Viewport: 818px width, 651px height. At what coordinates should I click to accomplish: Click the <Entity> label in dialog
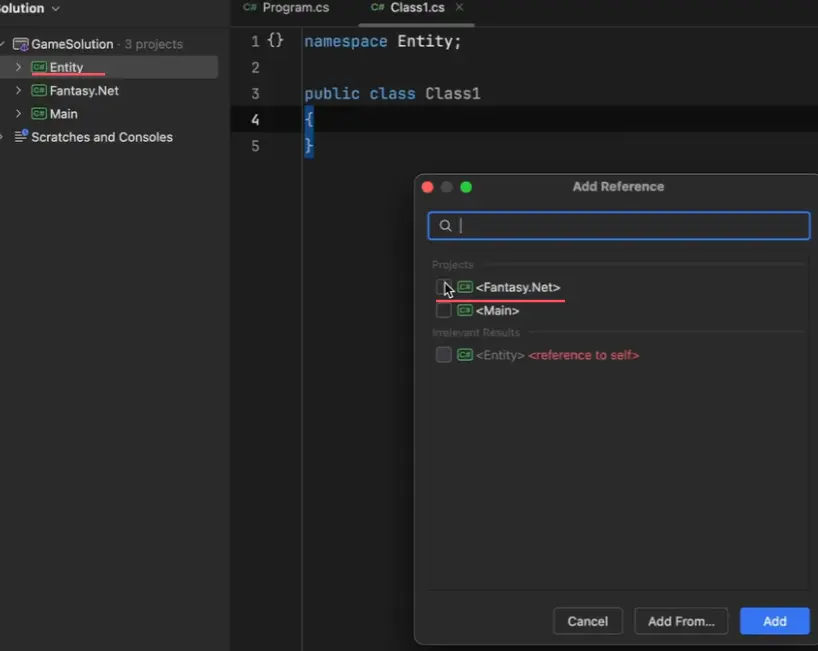click(x=500, y=355)
